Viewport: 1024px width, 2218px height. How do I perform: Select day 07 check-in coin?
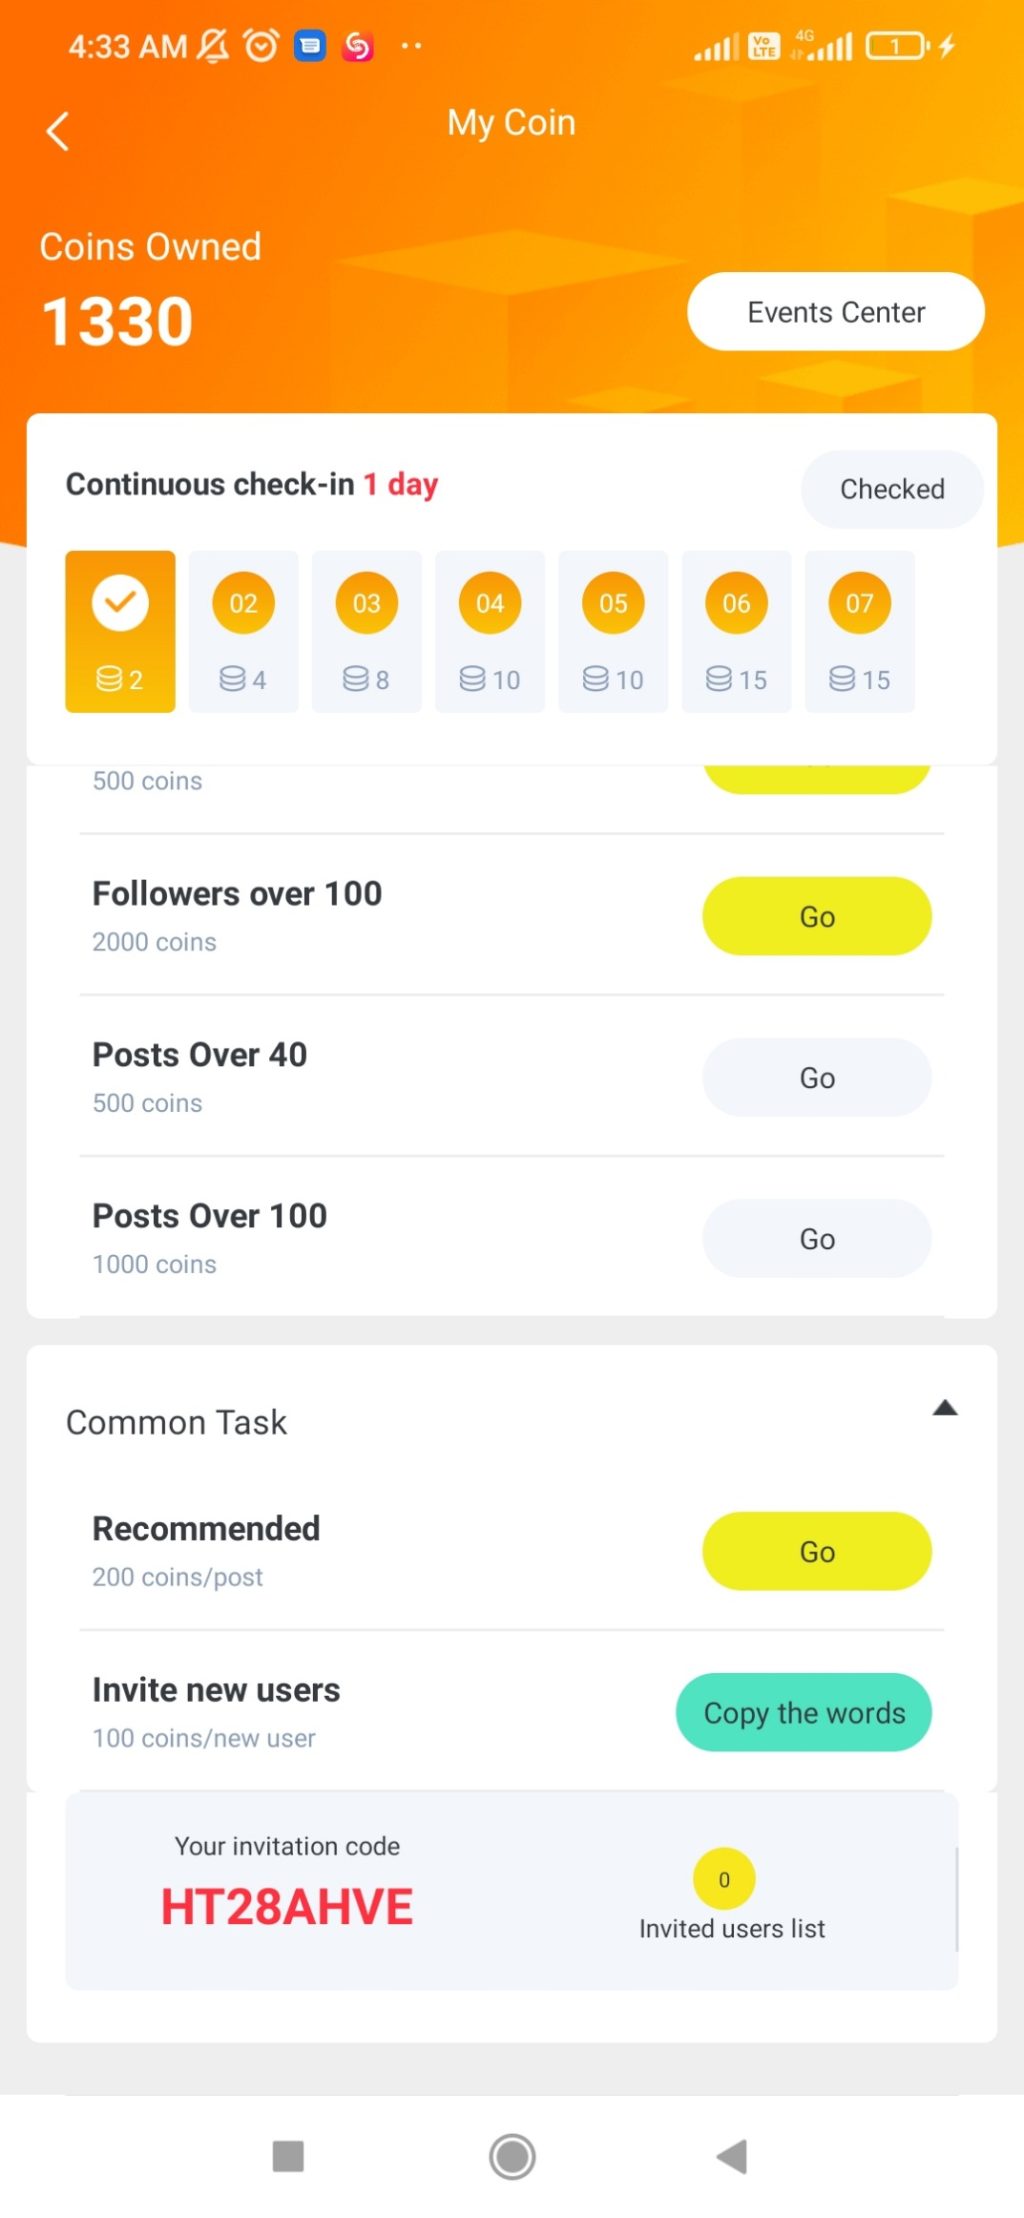[859, 604]
